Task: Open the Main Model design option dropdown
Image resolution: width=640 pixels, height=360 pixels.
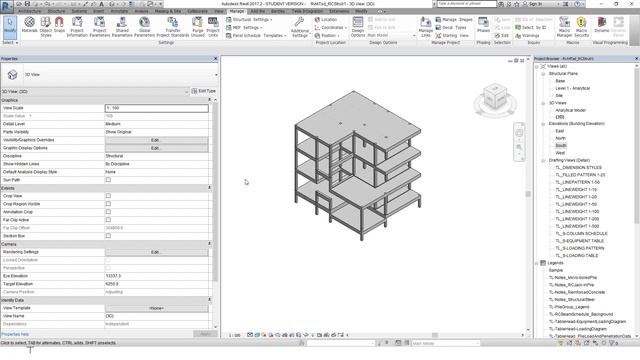Action: click(x=391, y=36)
